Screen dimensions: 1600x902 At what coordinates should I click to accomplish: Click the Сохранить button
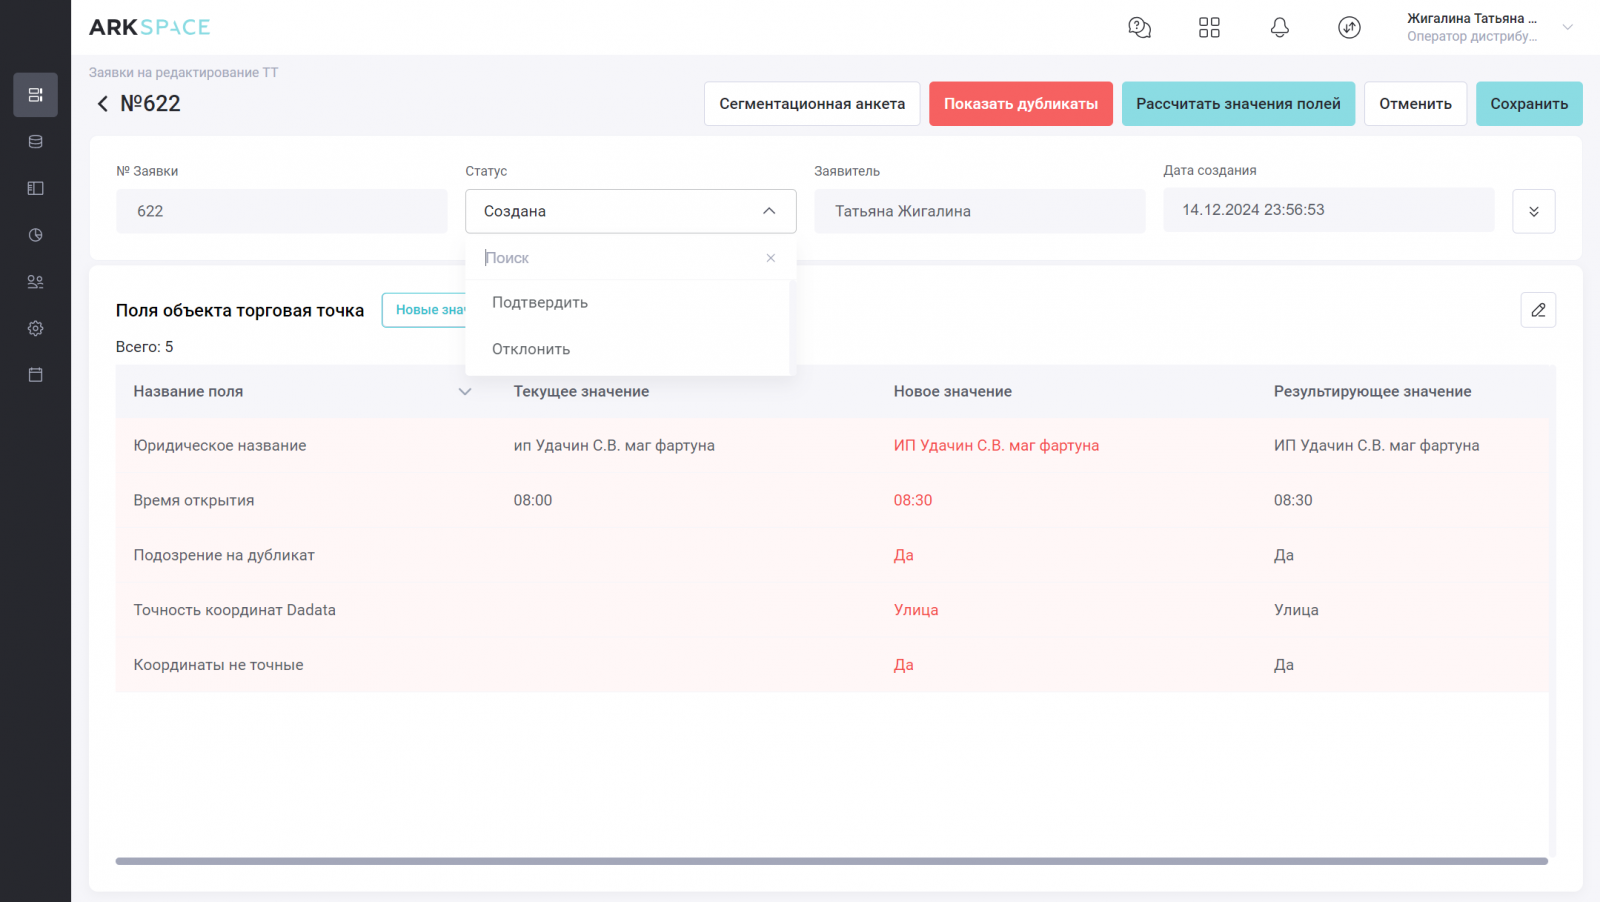[1528, 104]
